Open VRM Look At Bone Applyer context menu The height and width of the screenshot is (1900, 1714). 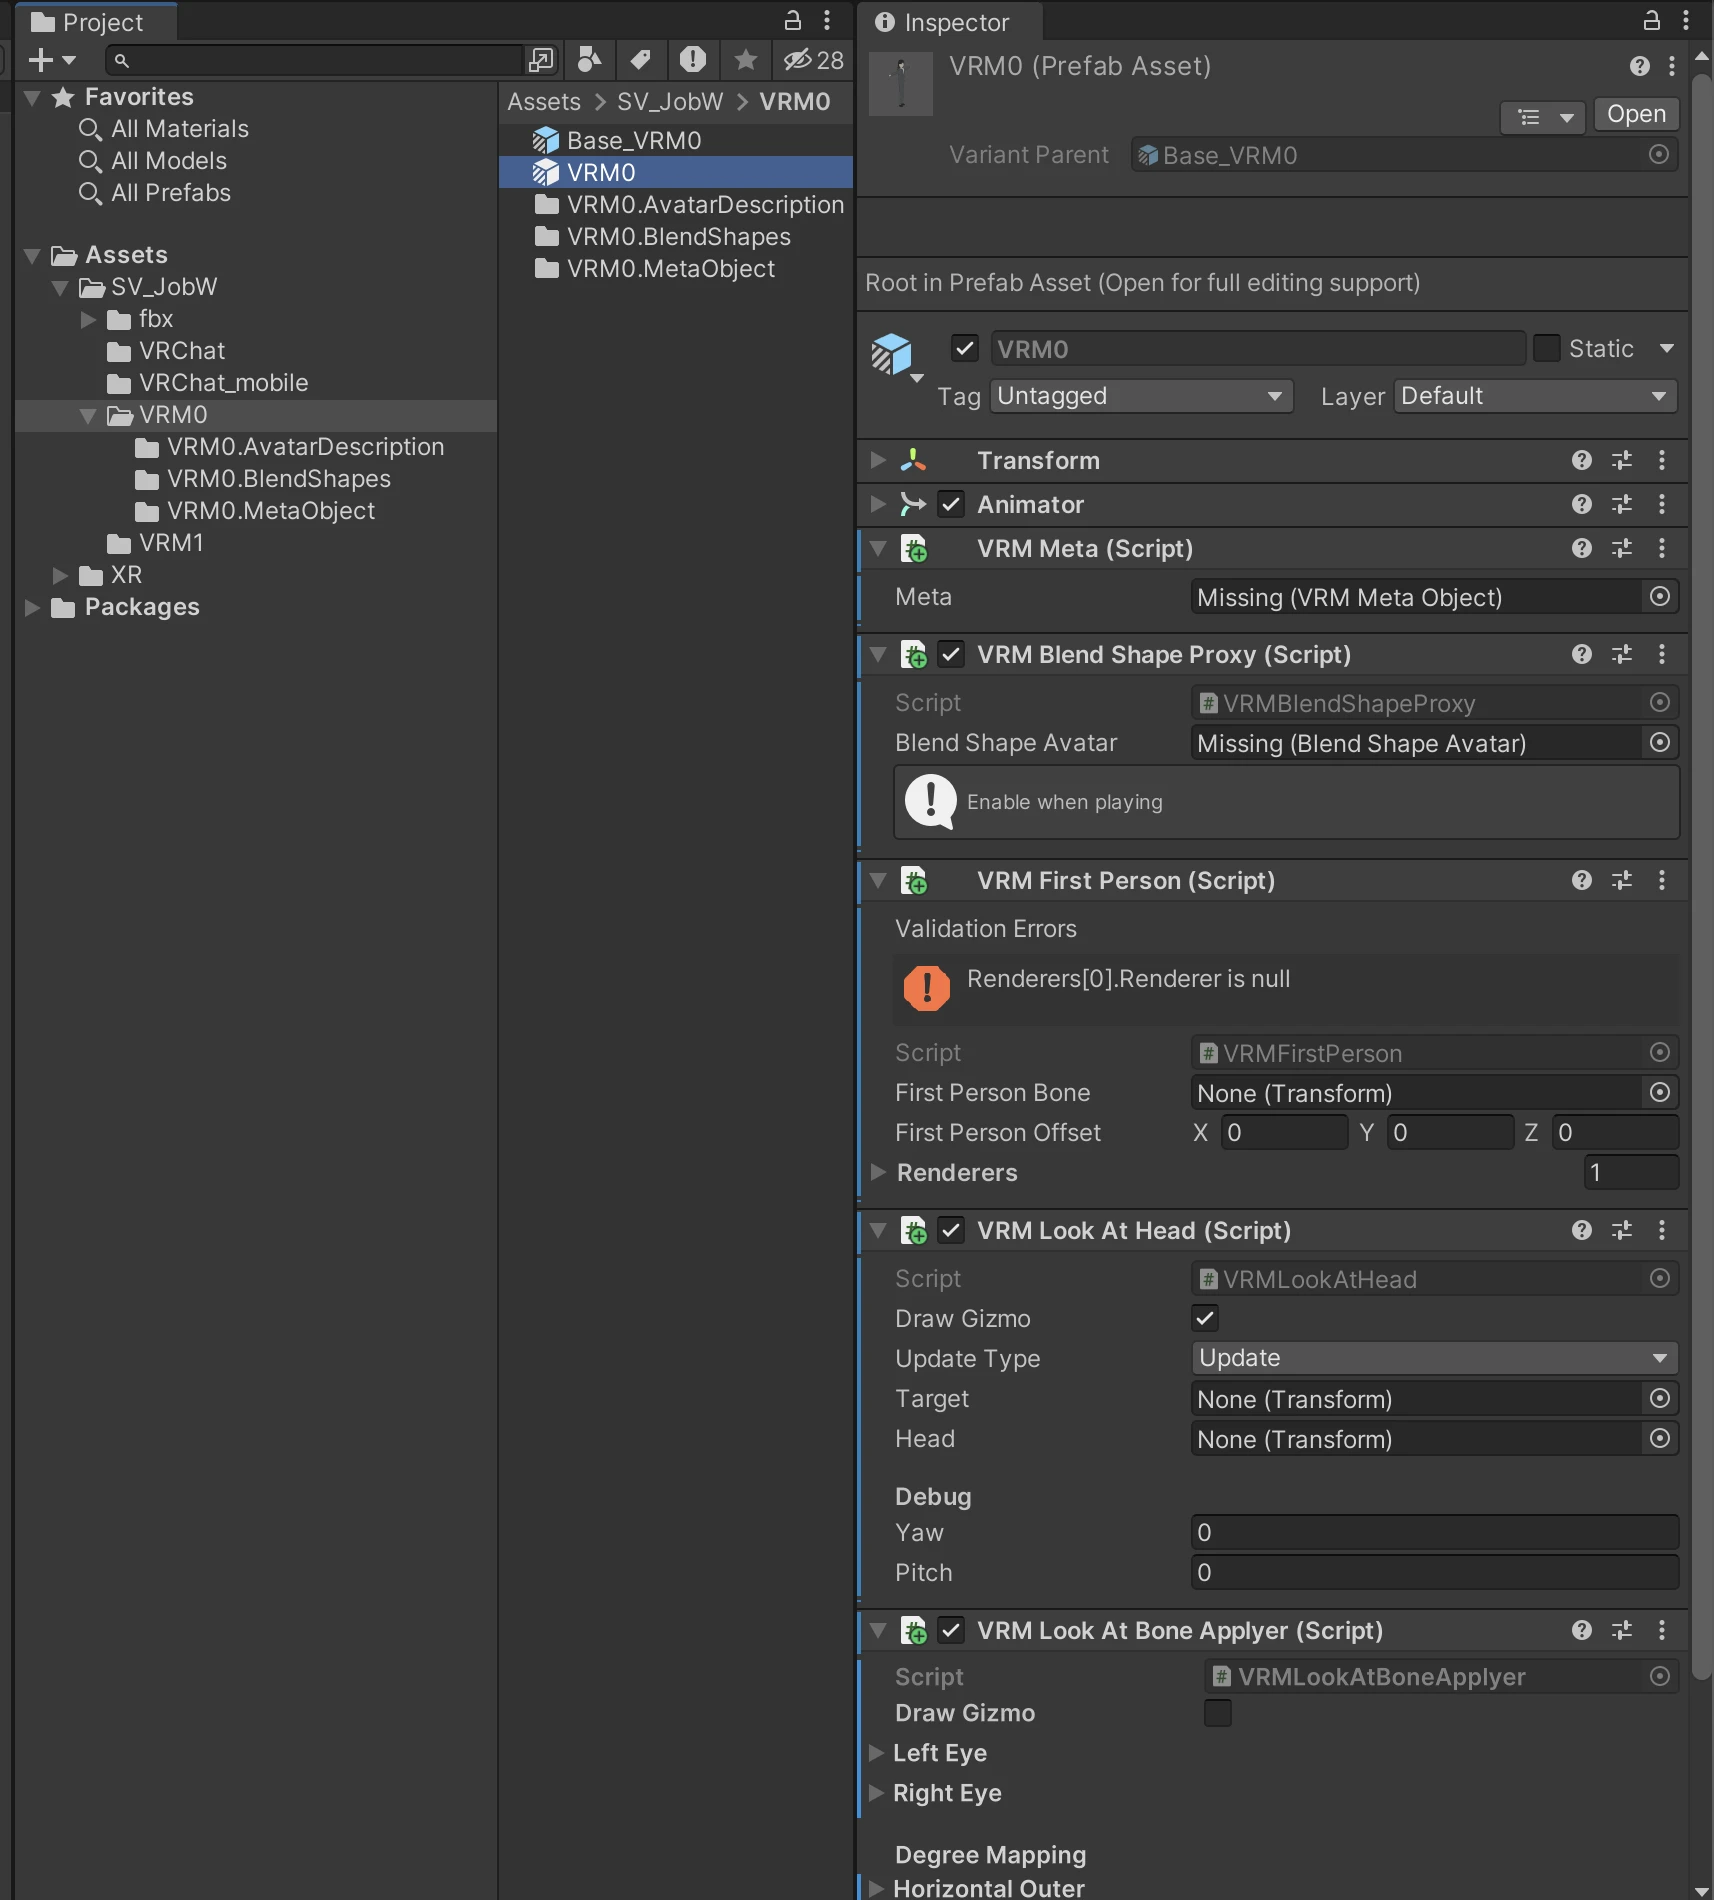tap(1662, 1630)
